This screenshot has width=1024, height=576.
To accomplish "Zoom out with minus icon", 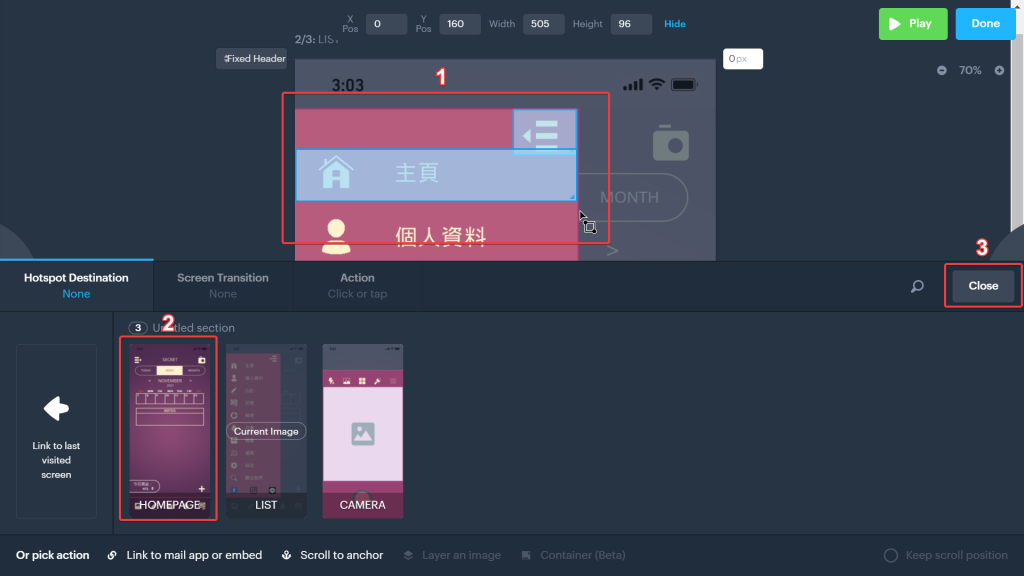I will (942, 71).
